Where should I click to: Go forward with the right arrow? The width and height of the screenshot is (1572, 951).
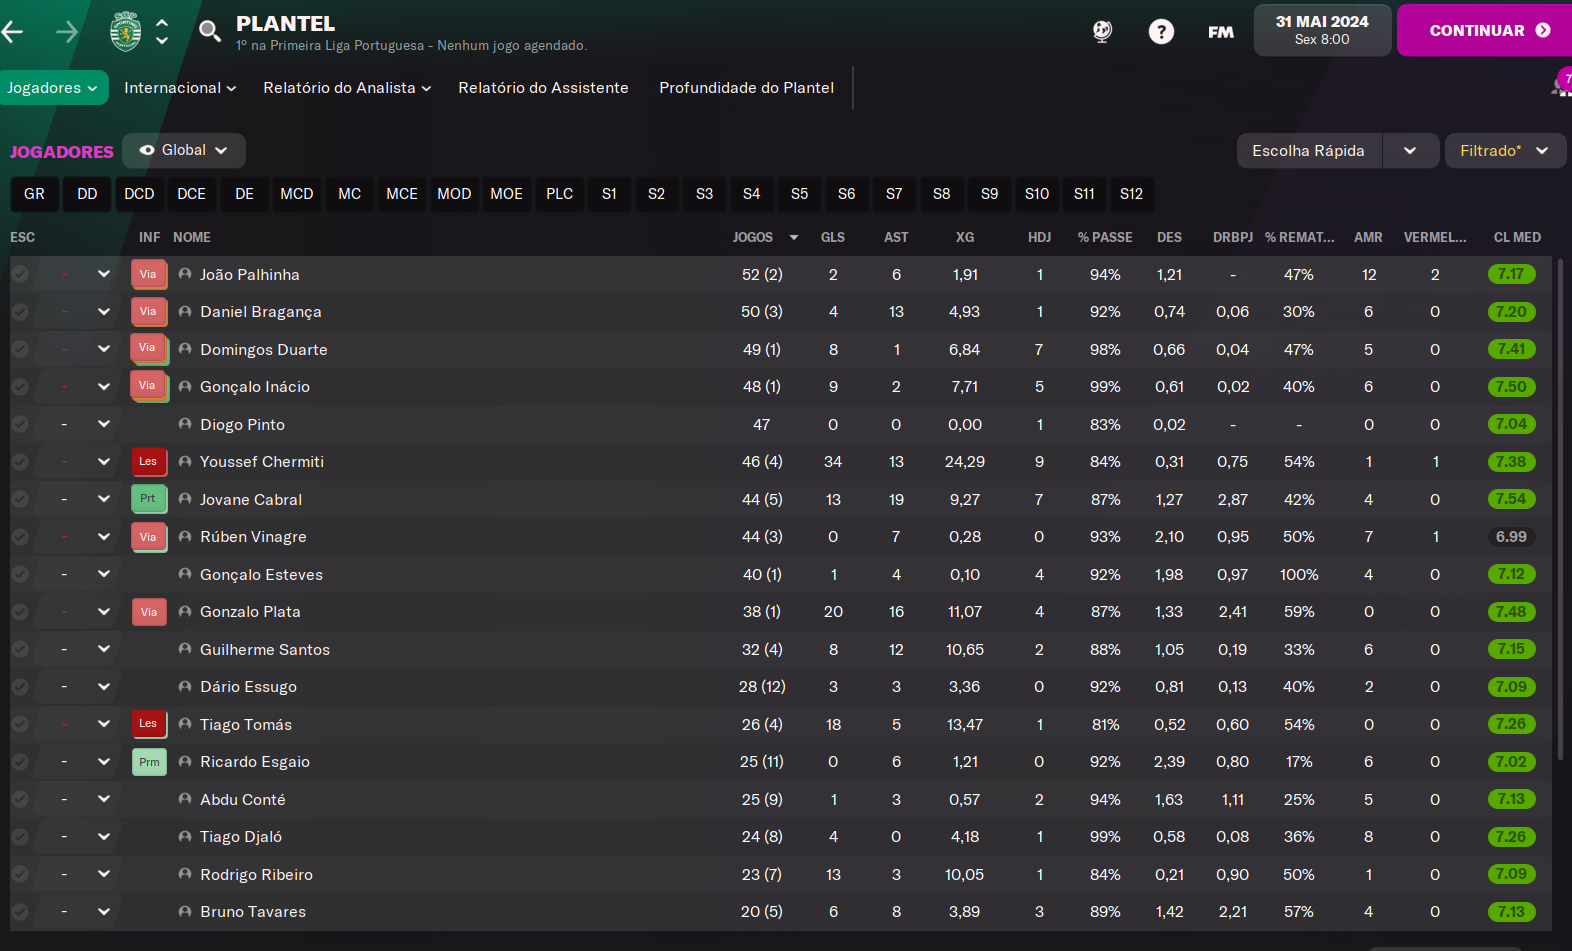coord(67,32)
